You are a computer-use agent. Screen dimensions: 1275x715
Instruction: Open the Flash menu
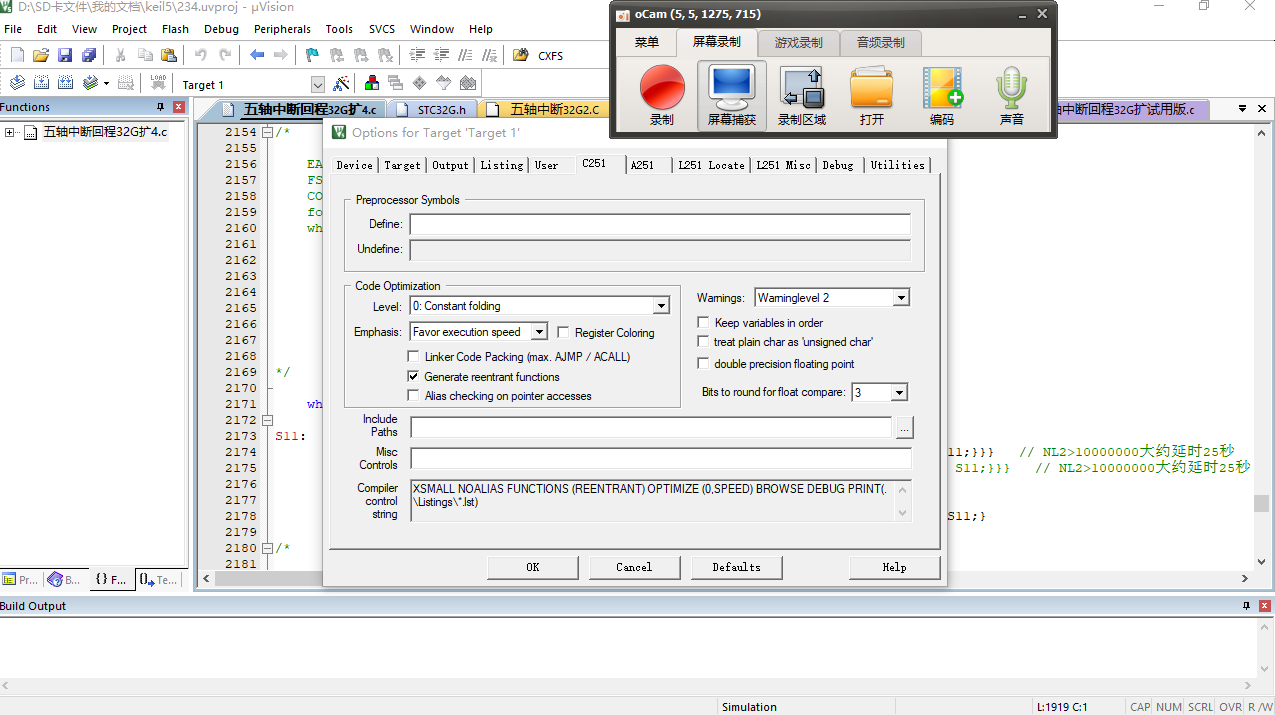point(175,29)
